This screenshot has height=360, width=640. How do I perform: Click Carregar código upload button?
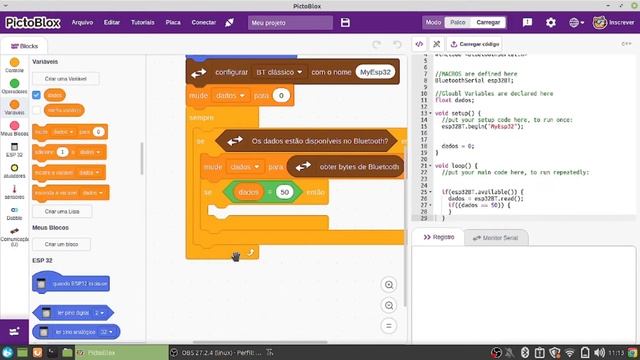pos(475,44)
